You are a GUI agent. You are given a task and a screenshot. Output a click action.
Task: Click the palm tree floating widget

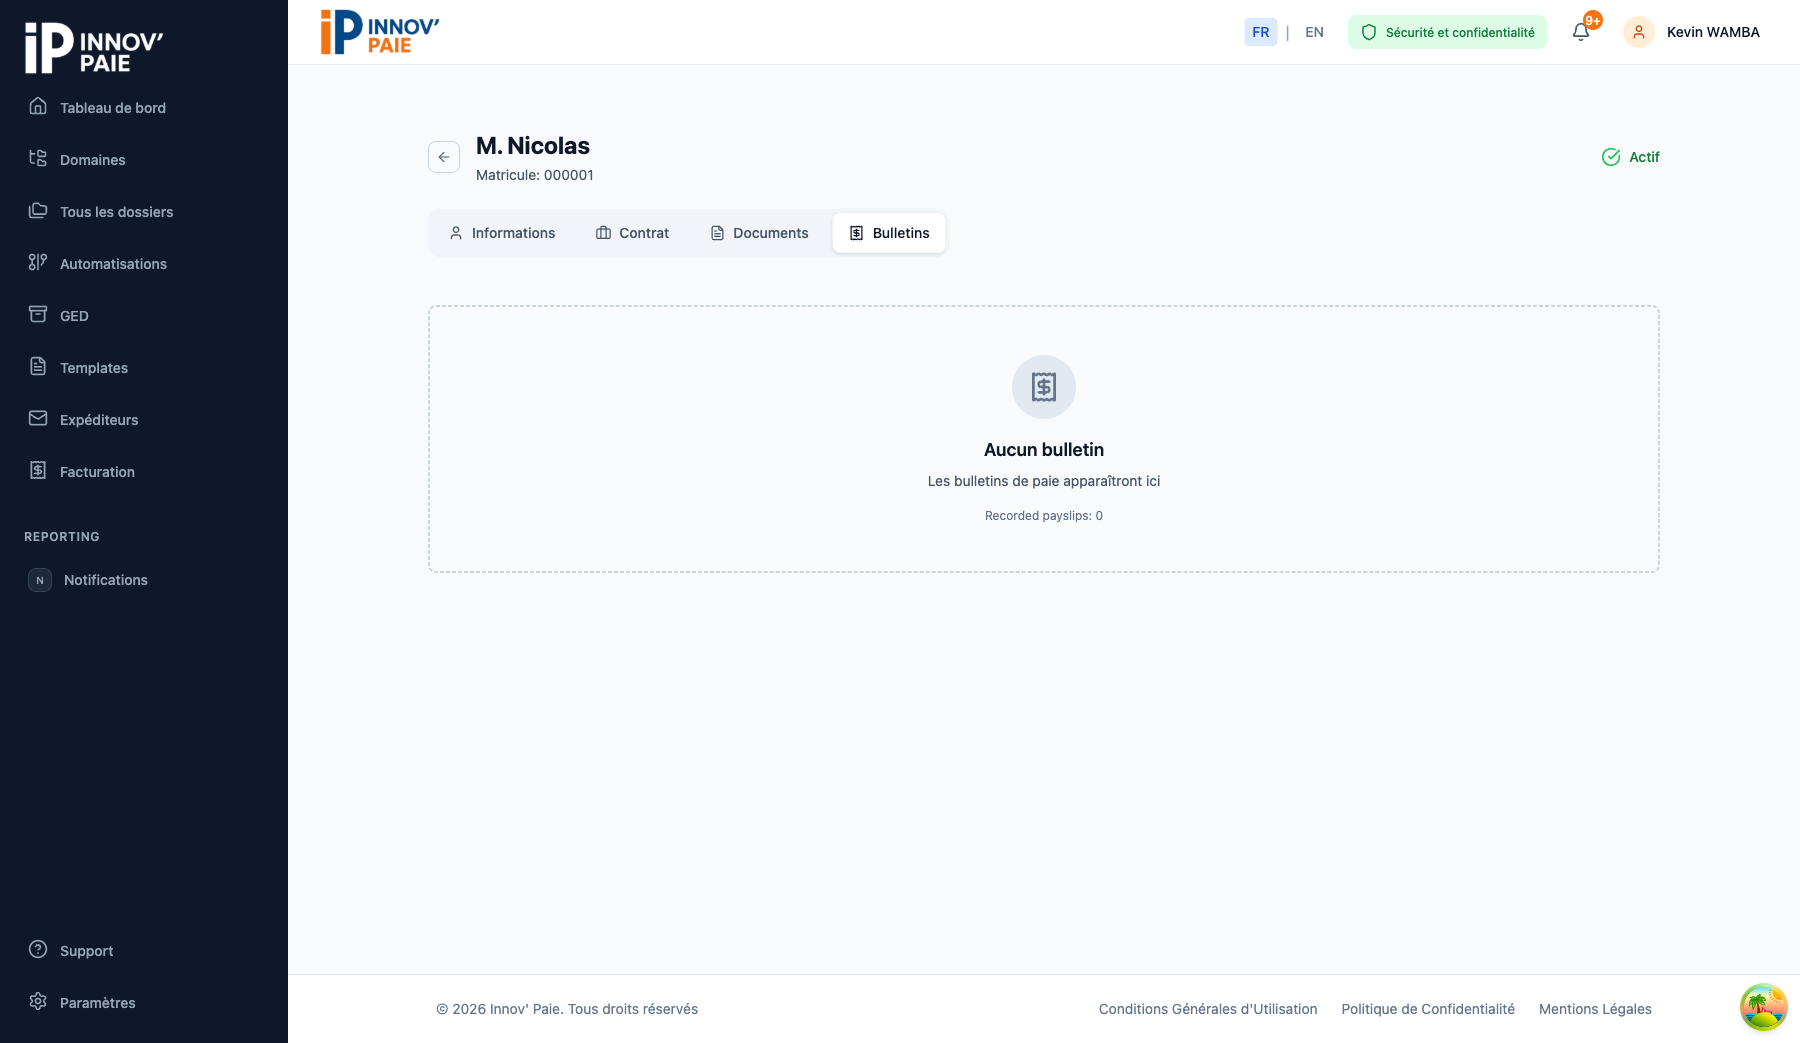click(x=1763, y=1007)
